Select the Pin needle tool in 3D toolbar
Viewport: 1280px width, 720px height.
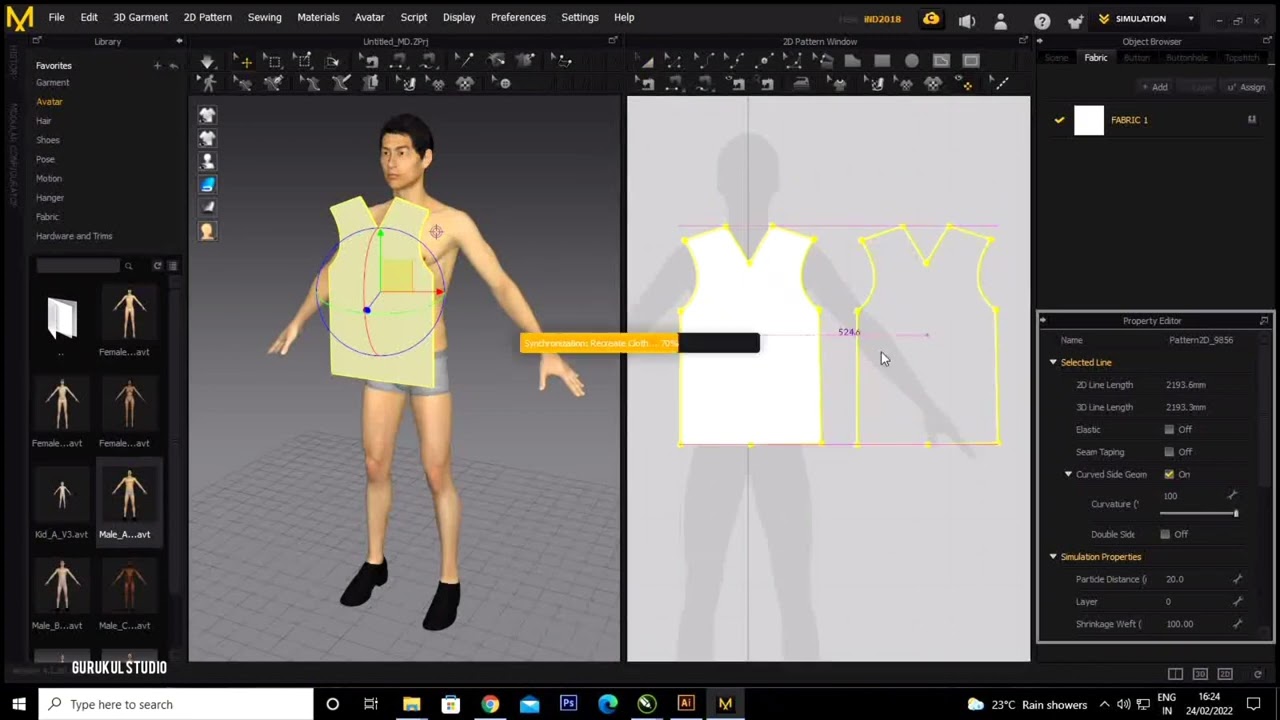pos(465,61)
